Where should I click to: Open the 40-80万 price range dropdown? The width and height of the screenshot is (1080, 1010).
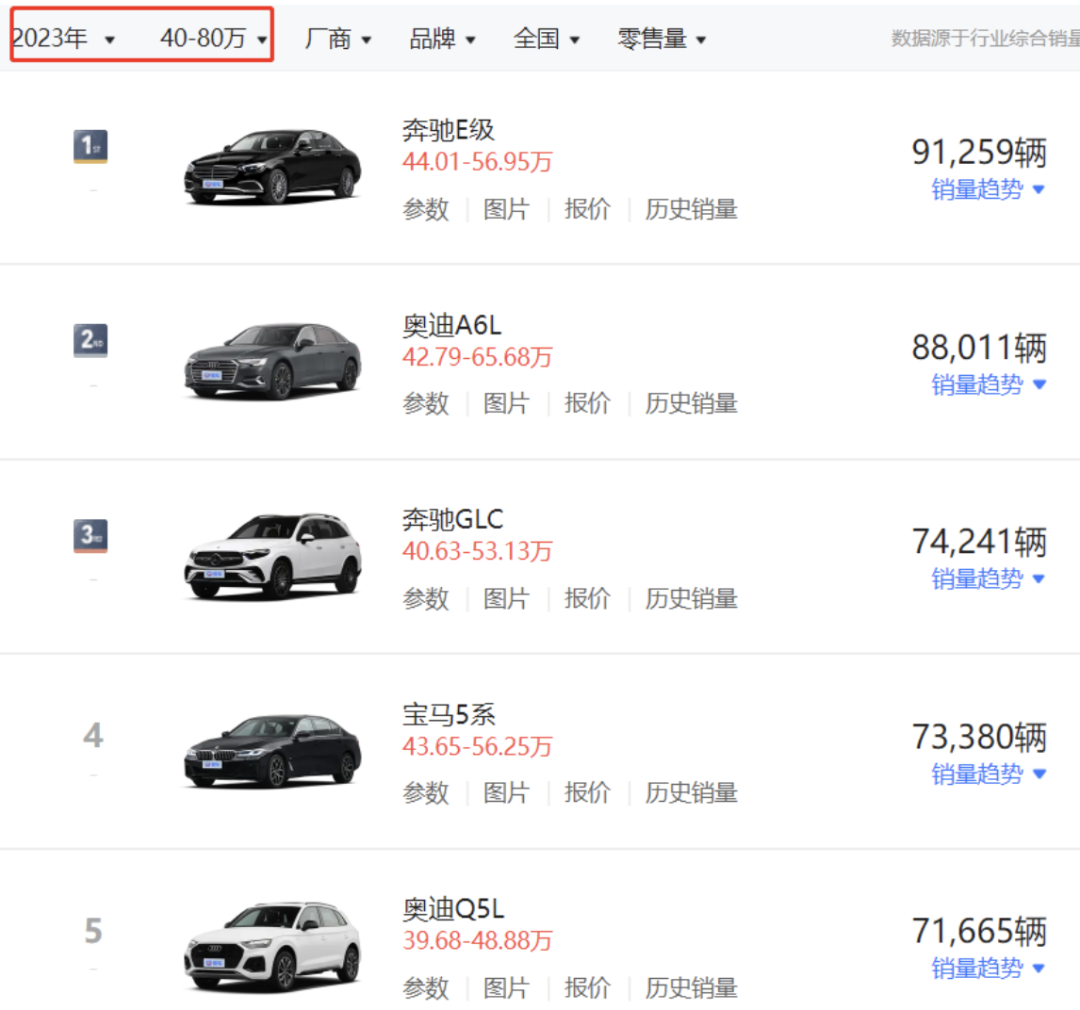point(214,39)
